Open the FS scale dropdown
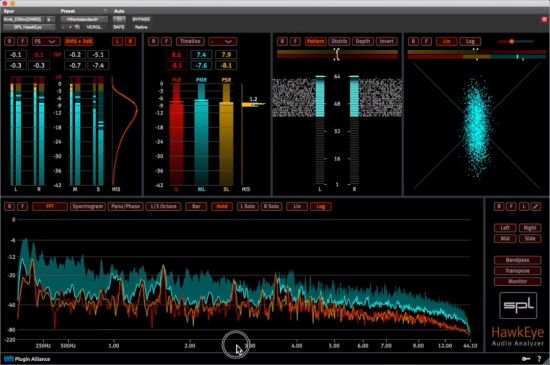550x365 pixels. [x=46, y=41]
